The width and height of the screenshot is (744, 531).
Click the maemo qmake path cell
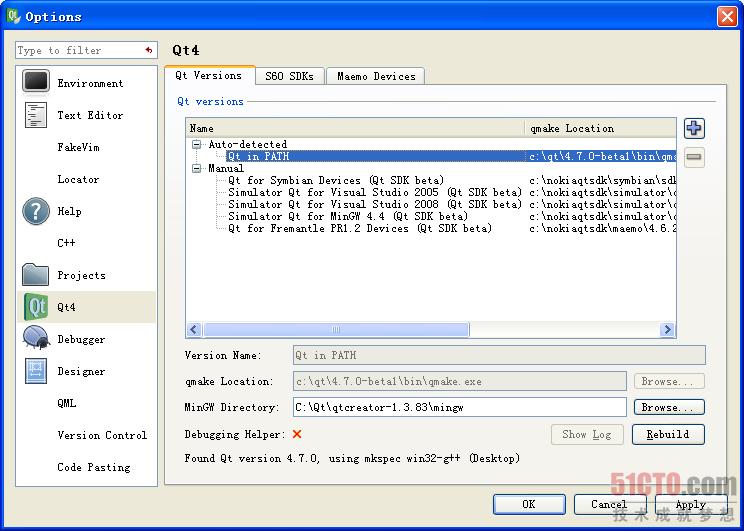pyautogui.click(x=602, y=228)
